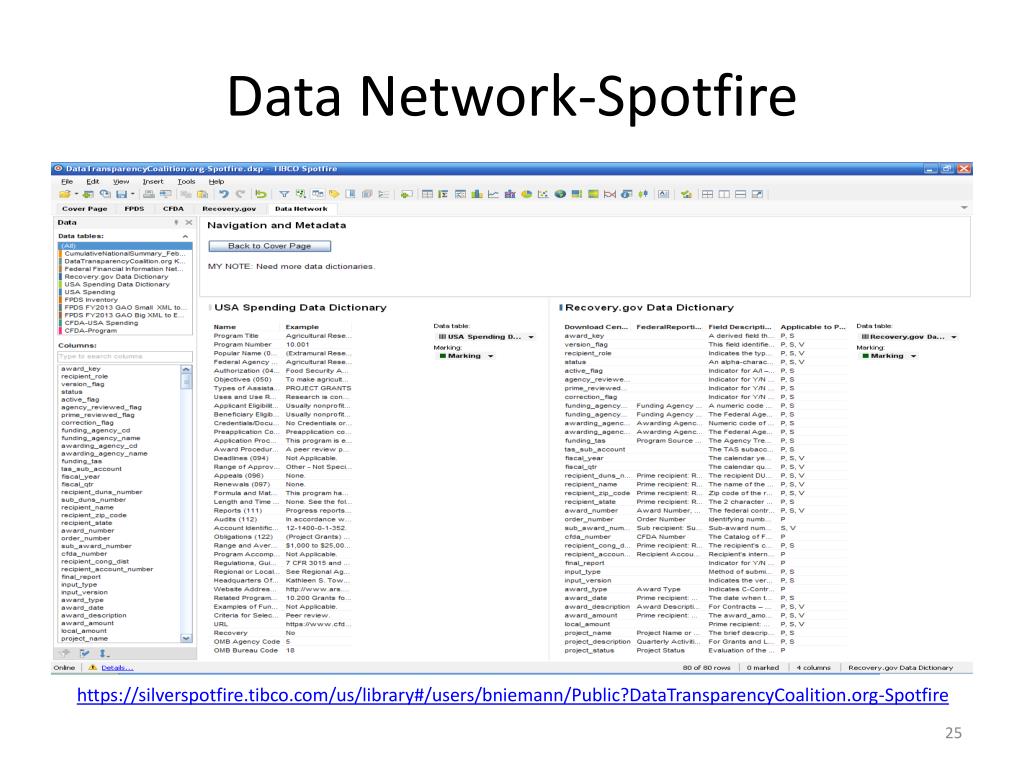Open the Edit menu
1024x768 pixels.
click(x=93, y=182)
